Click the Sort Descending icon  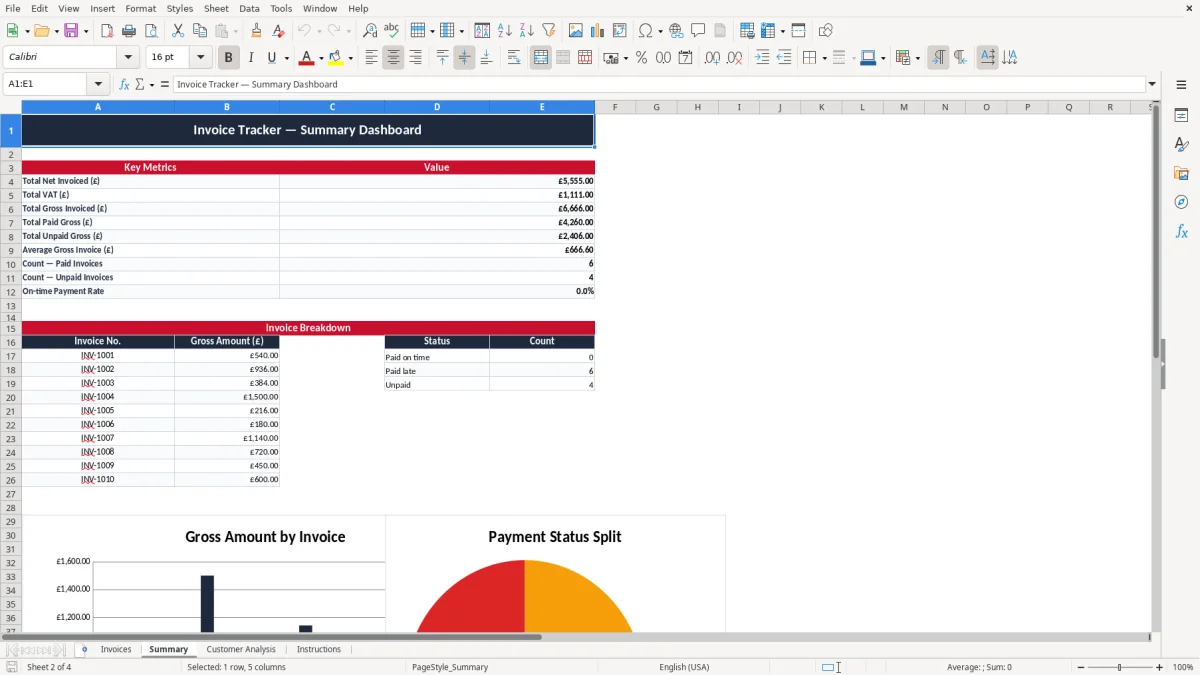click(527, 31)
